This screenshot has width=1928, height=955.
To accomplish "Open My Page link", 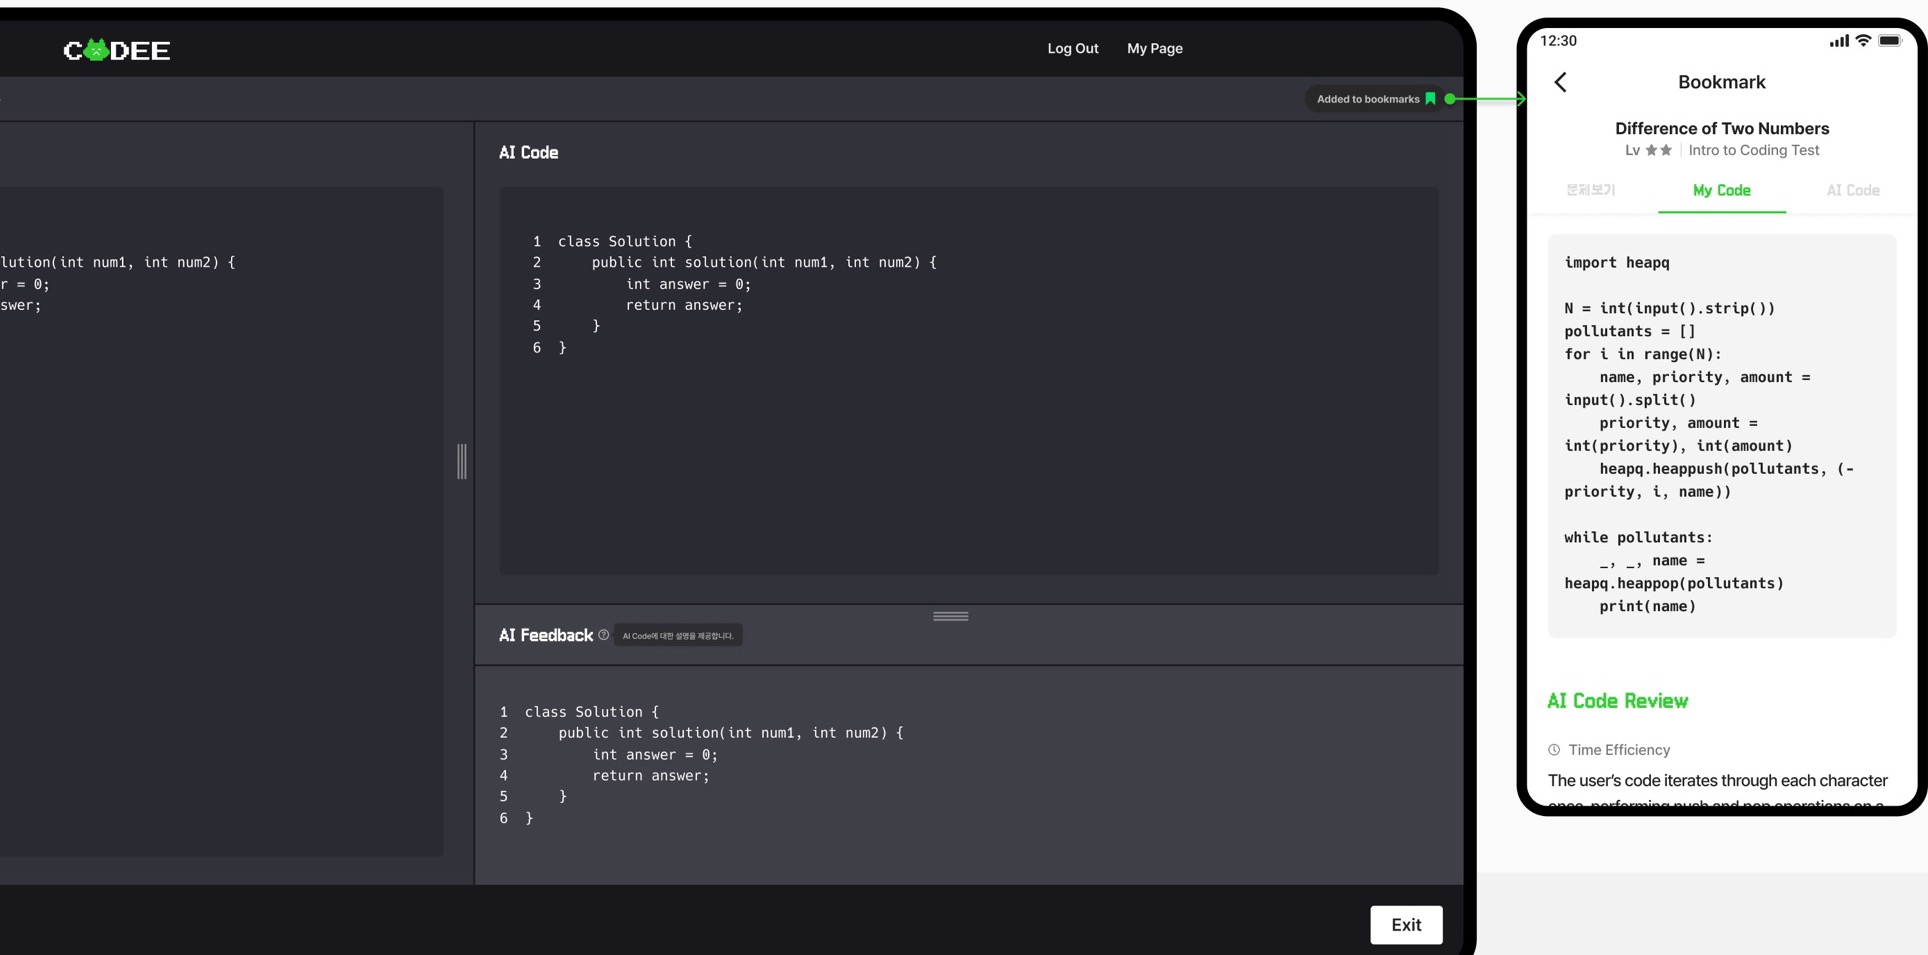I will 1155,48.
